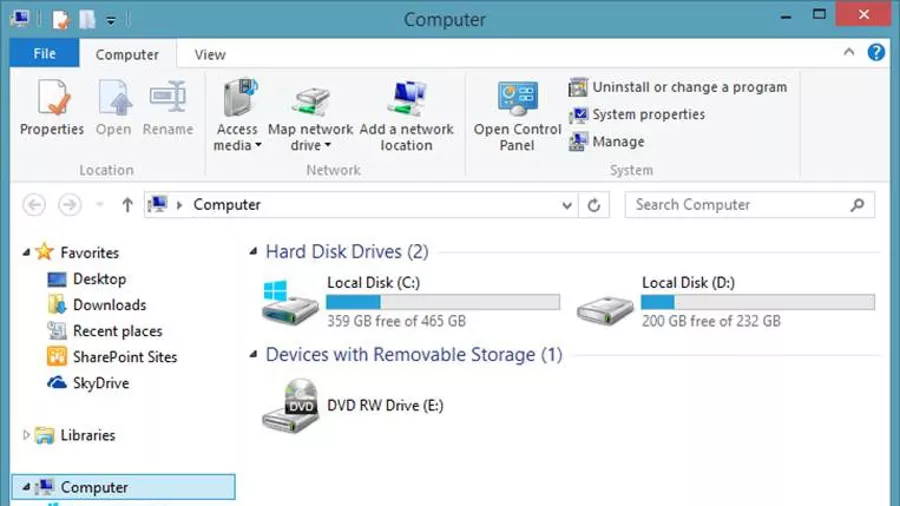Click the search magnifier icon
900x506 pixels.
point(858,205)
